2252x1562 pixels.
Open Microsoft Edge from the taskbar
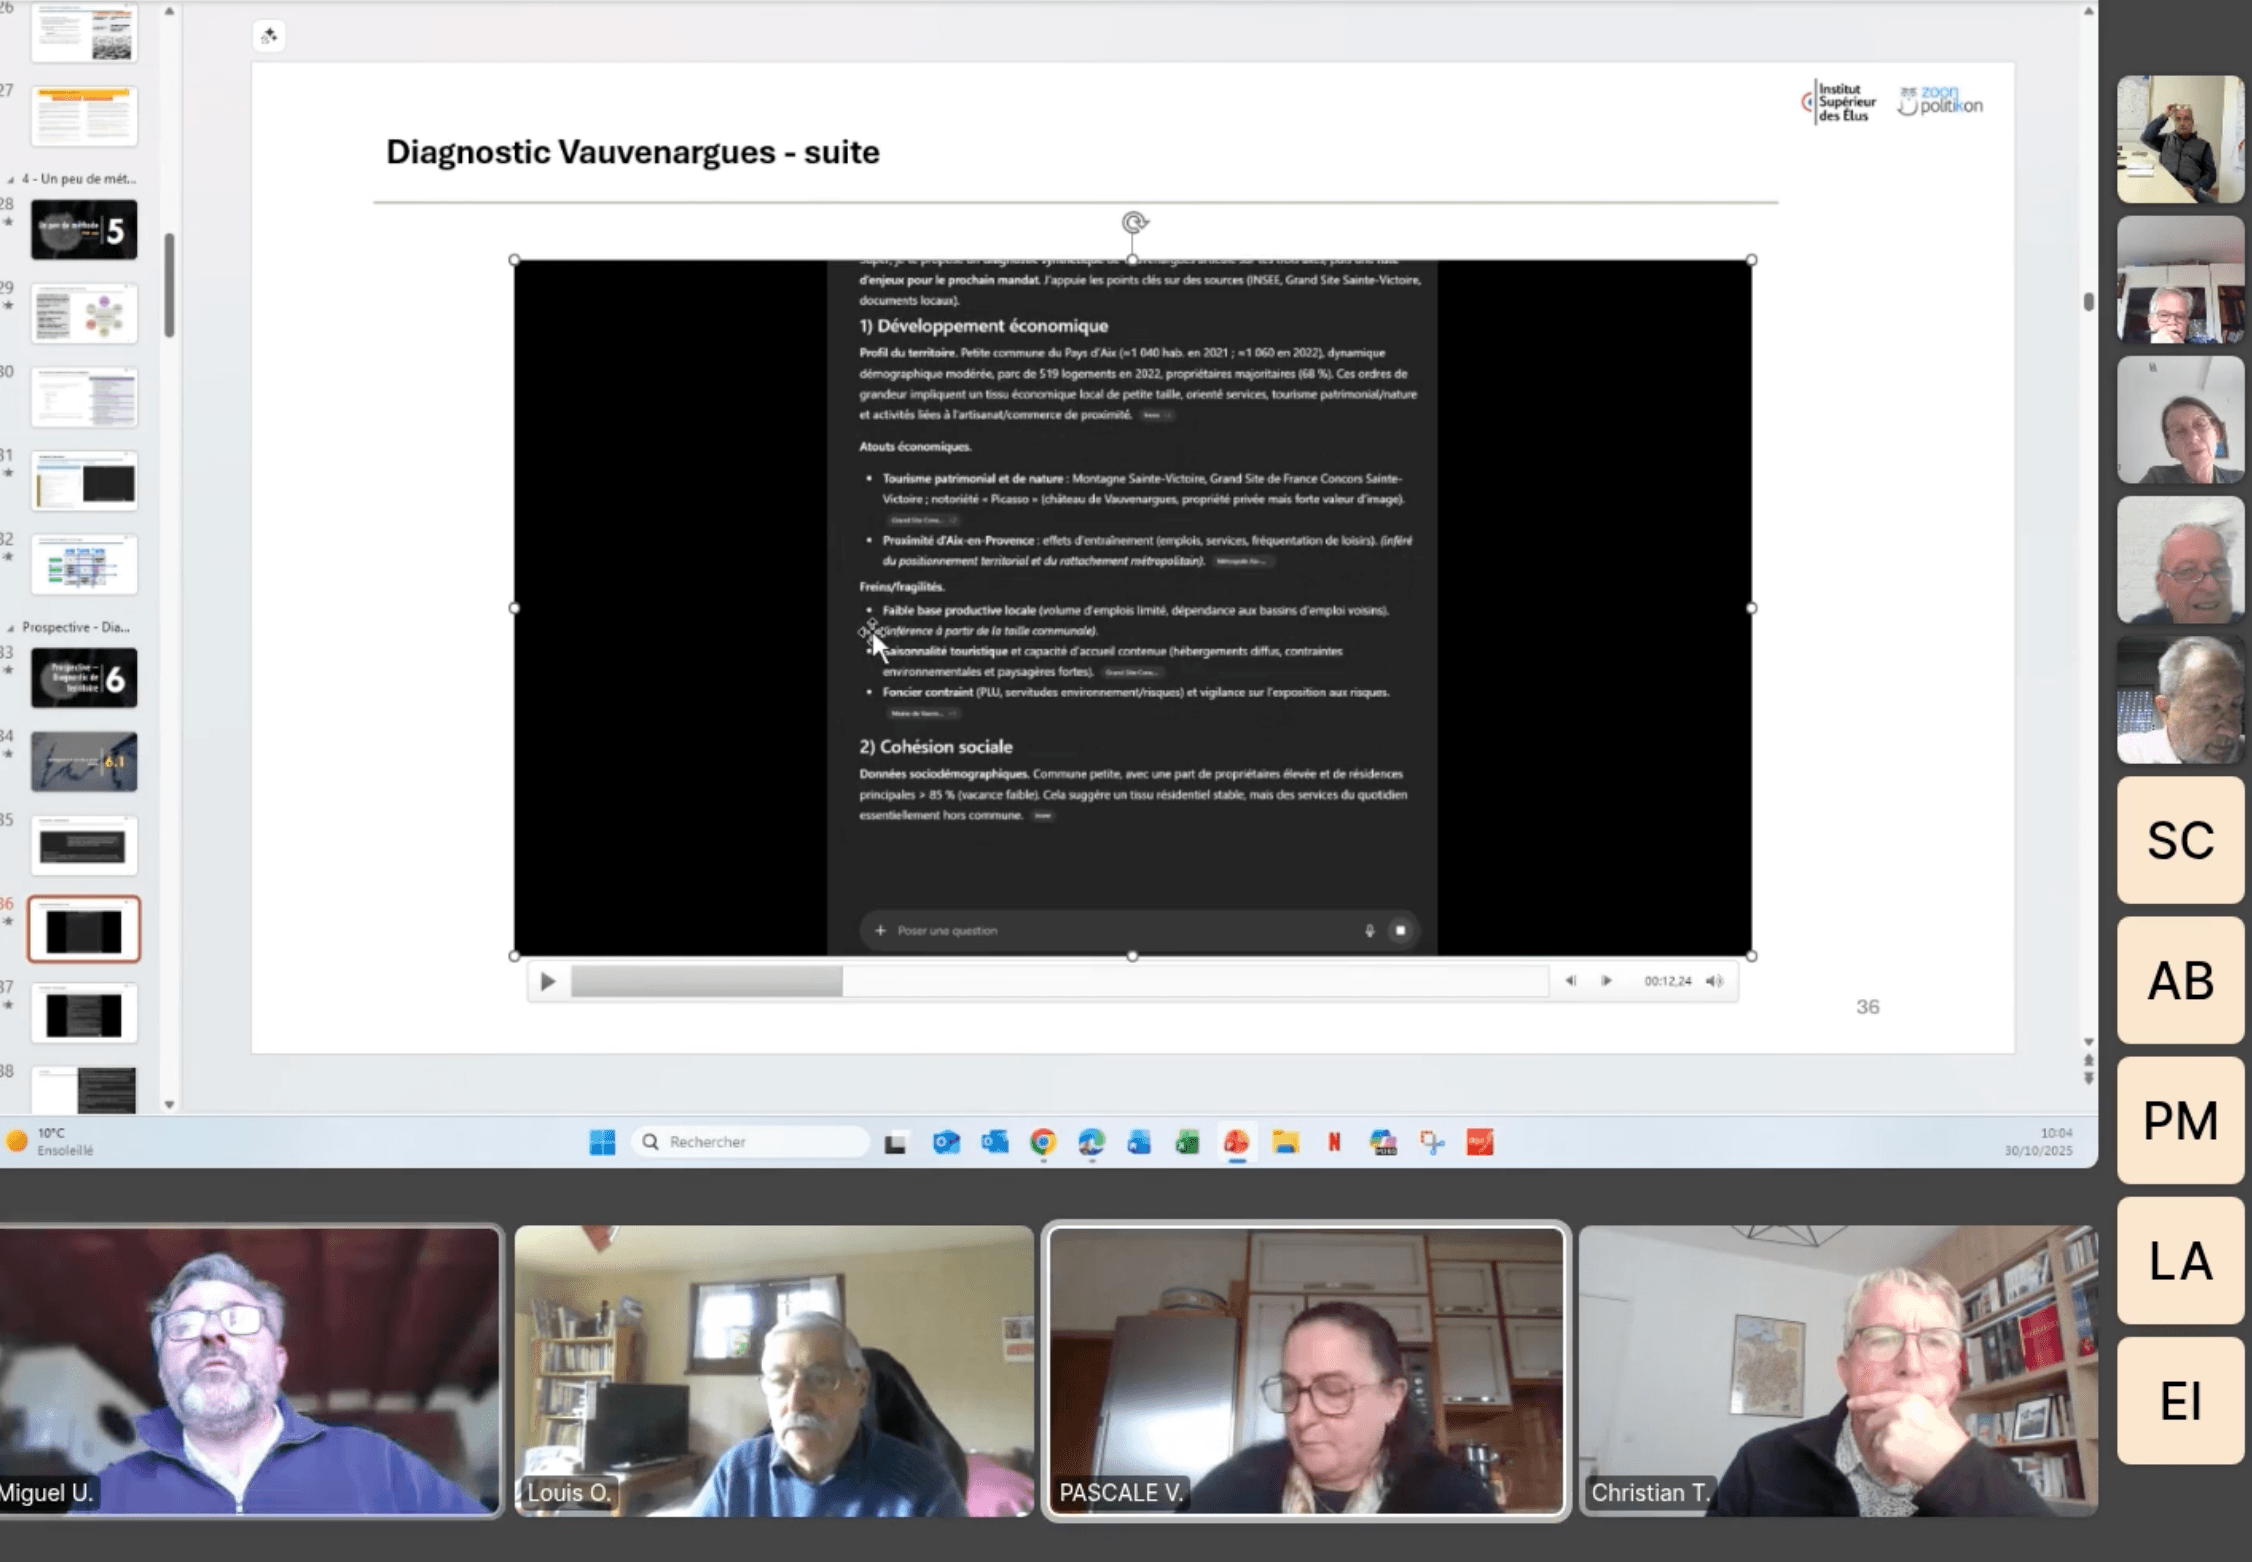click(1091, 1142)
